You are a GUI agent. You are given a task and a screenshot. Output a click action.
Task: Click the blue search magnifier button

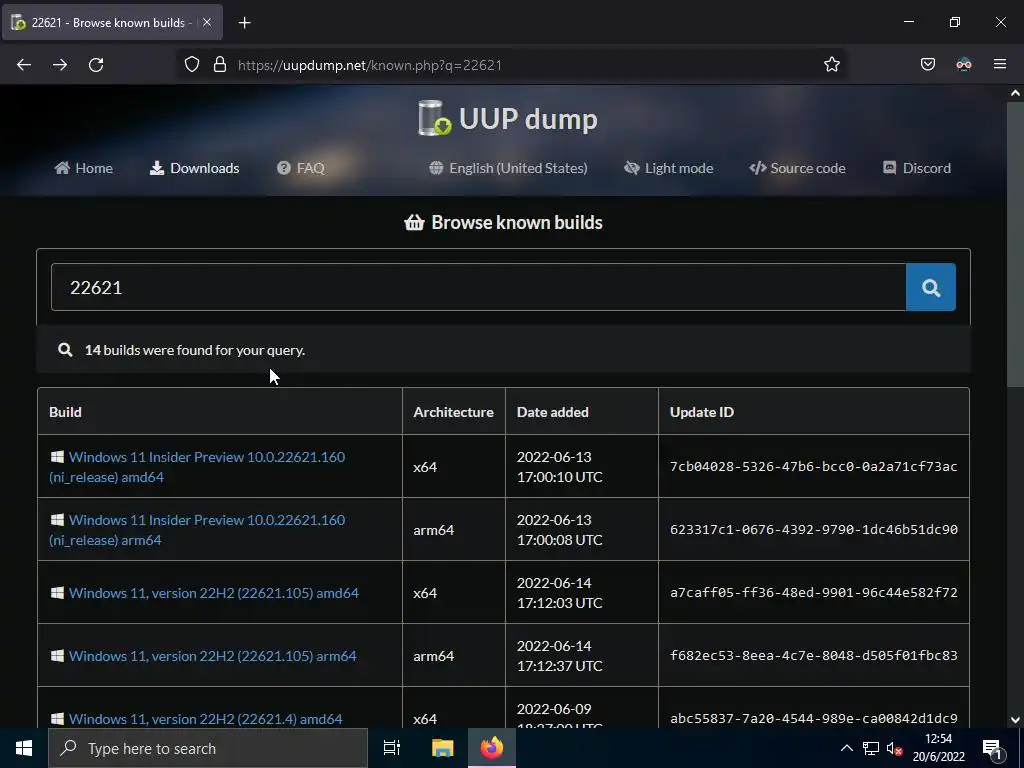[x=931, y=287]
